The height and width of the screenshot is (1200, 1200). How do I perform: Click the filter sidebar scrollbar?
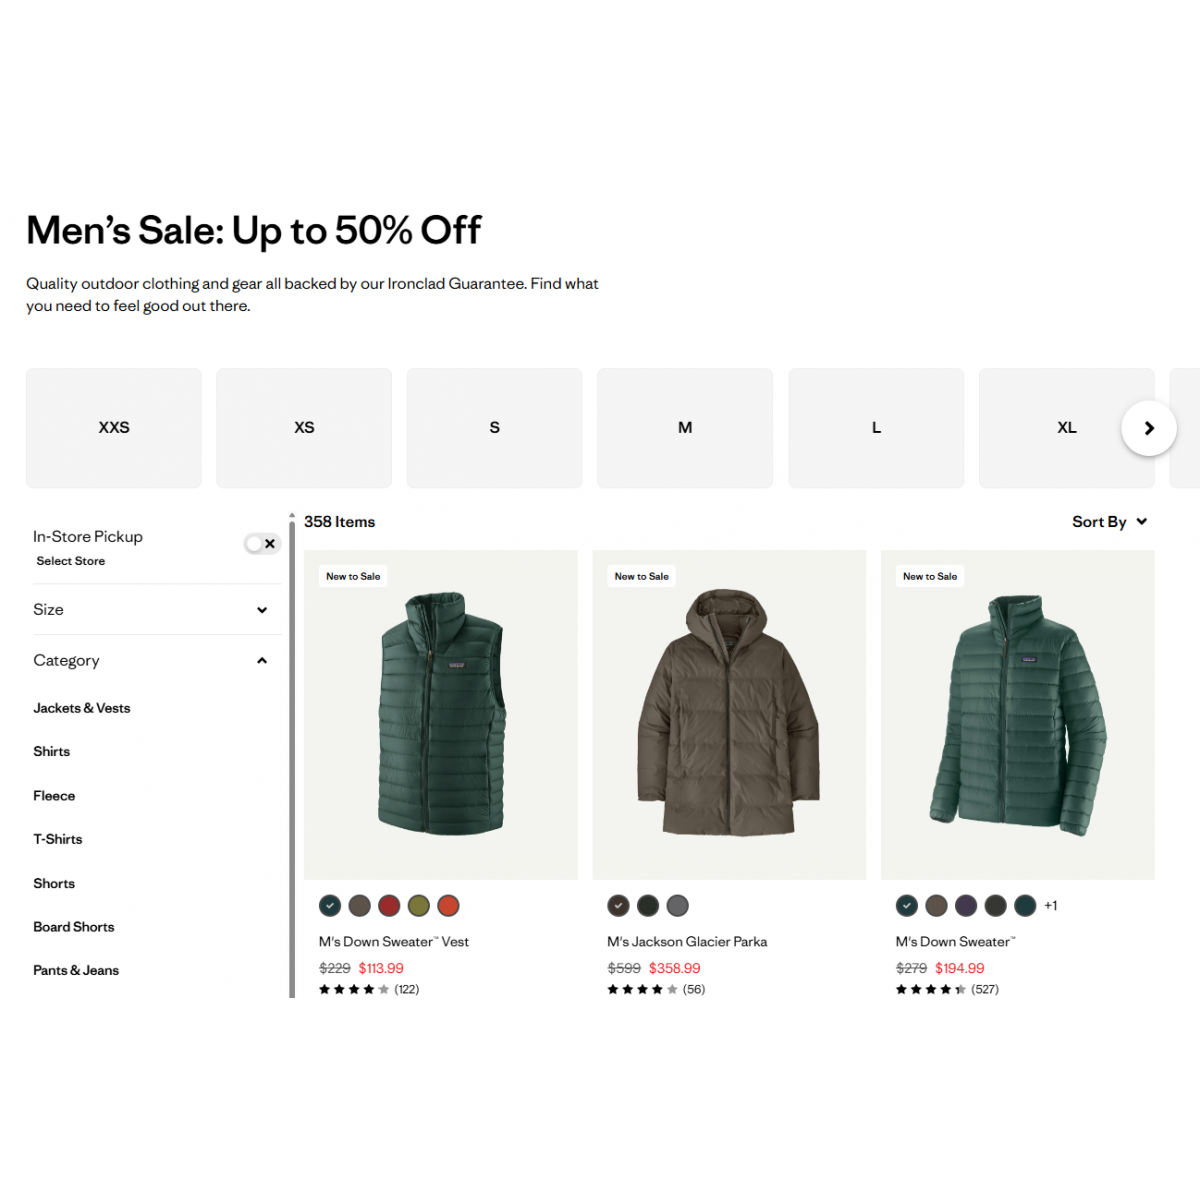[292, 755]
